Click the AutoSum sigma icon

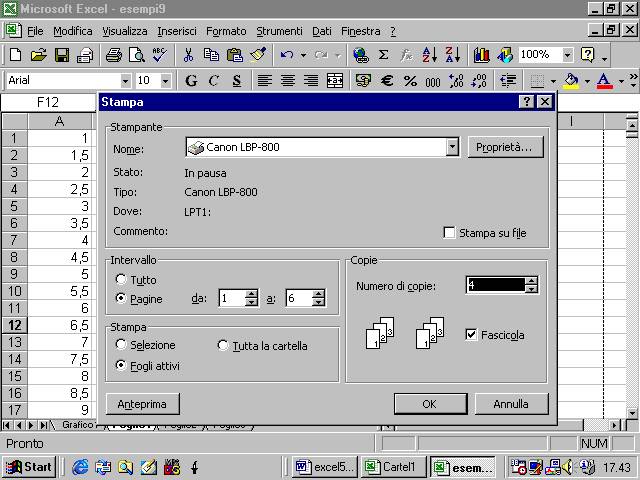coord(383,55)
